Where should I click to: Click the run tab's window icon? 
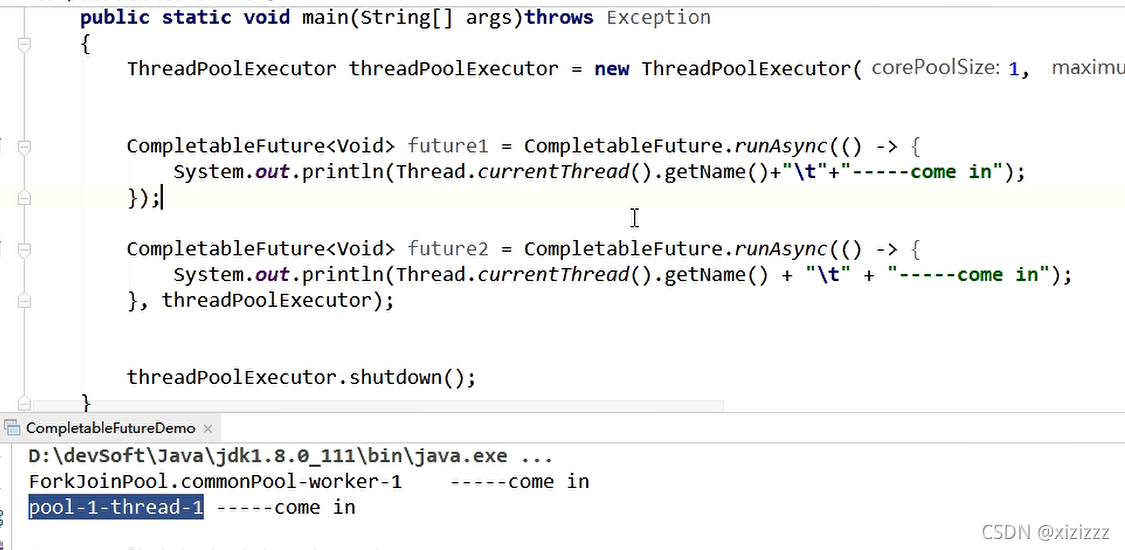point(11,428)
